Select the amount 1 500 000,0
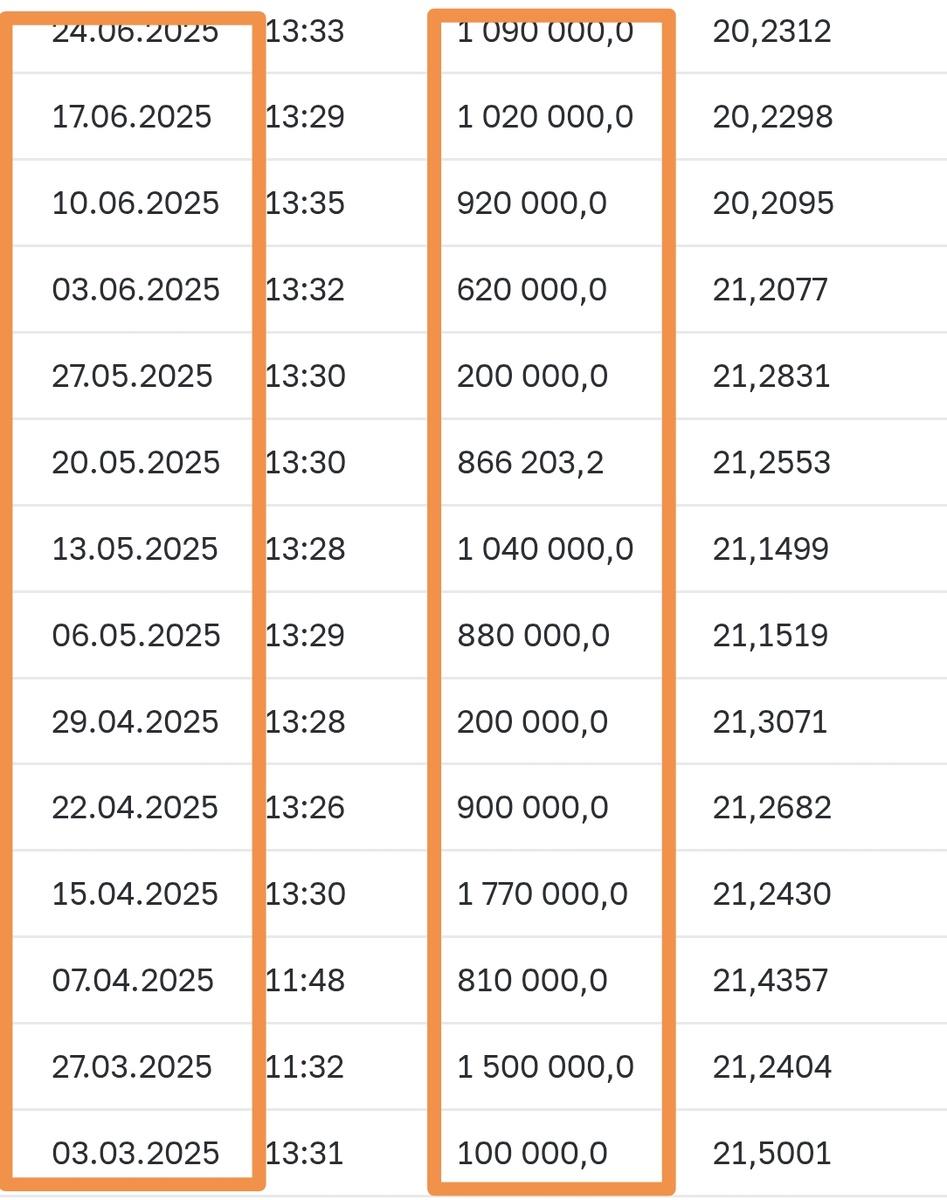 (x=545, y=1067)
